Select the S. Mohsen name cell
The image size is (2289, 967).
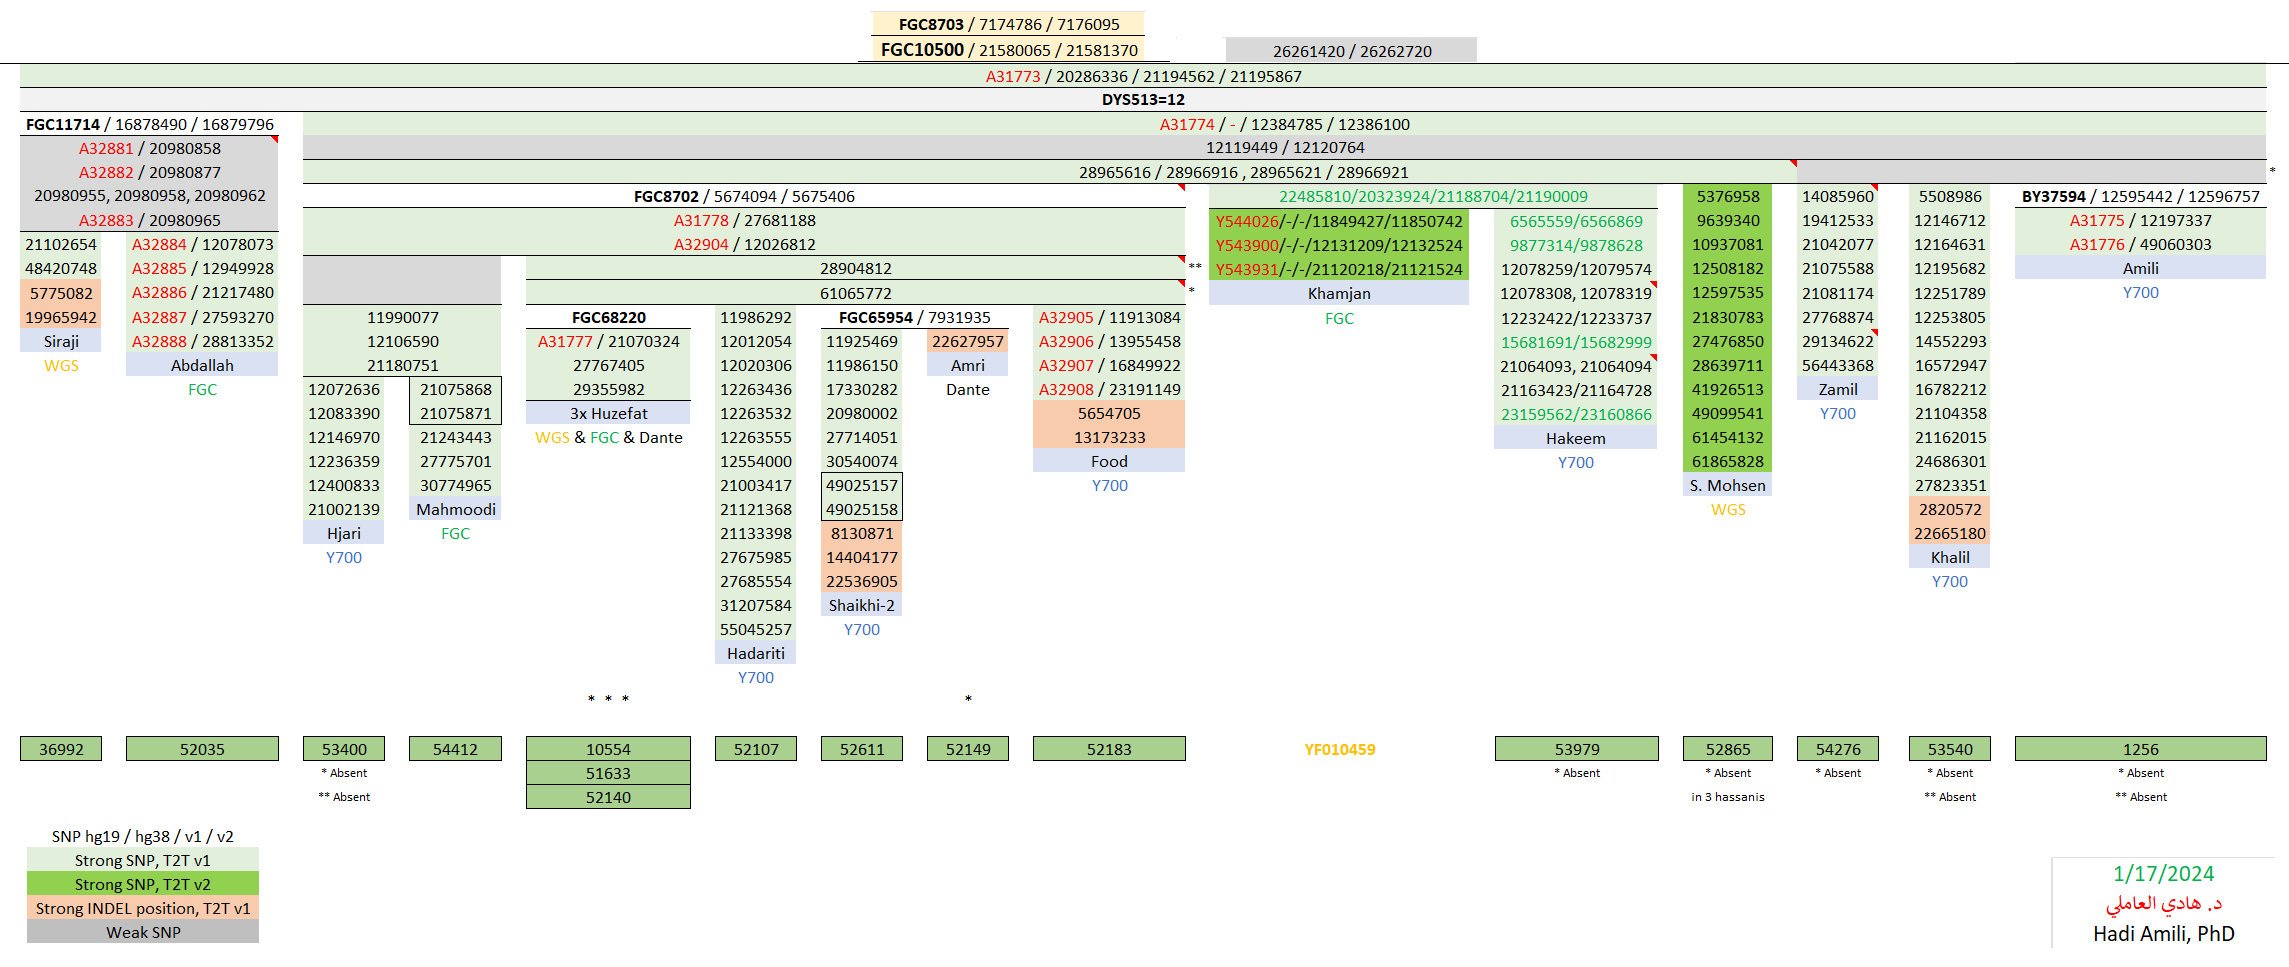point(1727,486)
